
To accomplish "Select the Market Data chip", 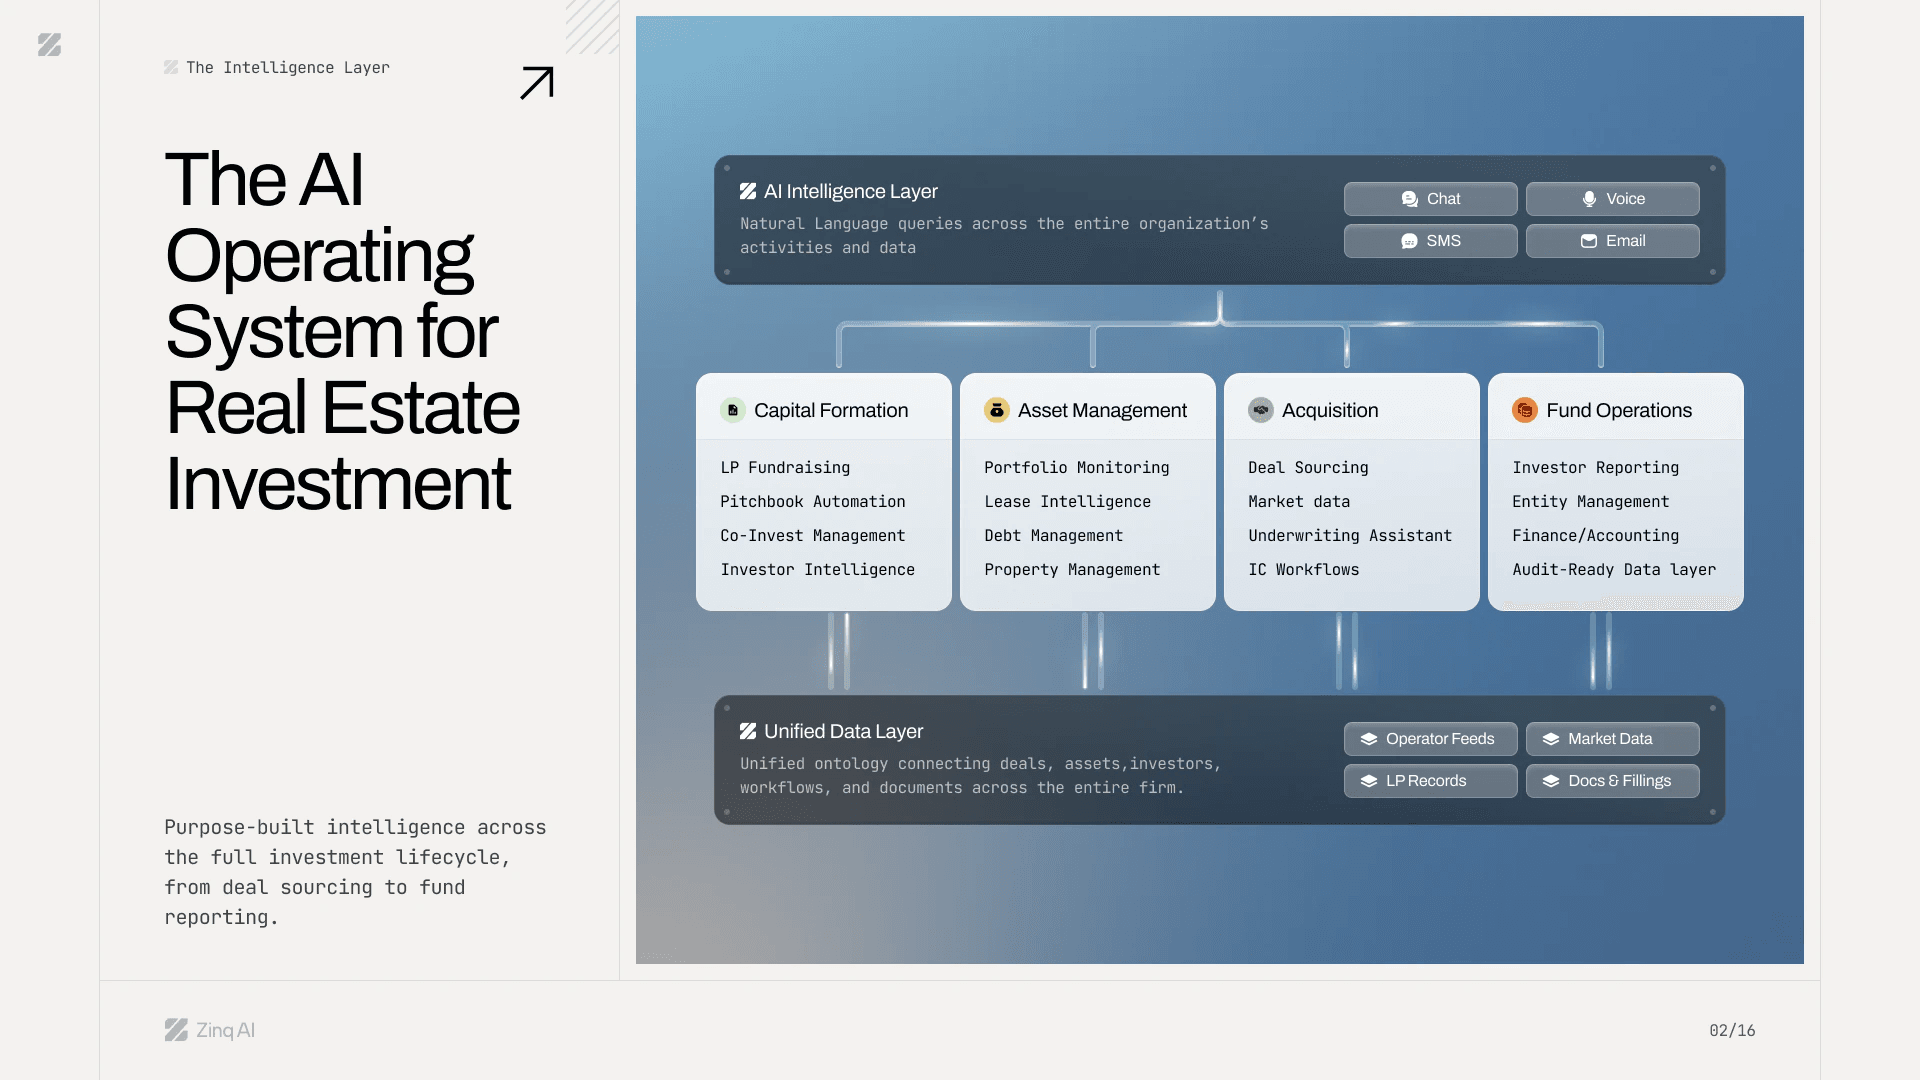I will click(1613, 739).
